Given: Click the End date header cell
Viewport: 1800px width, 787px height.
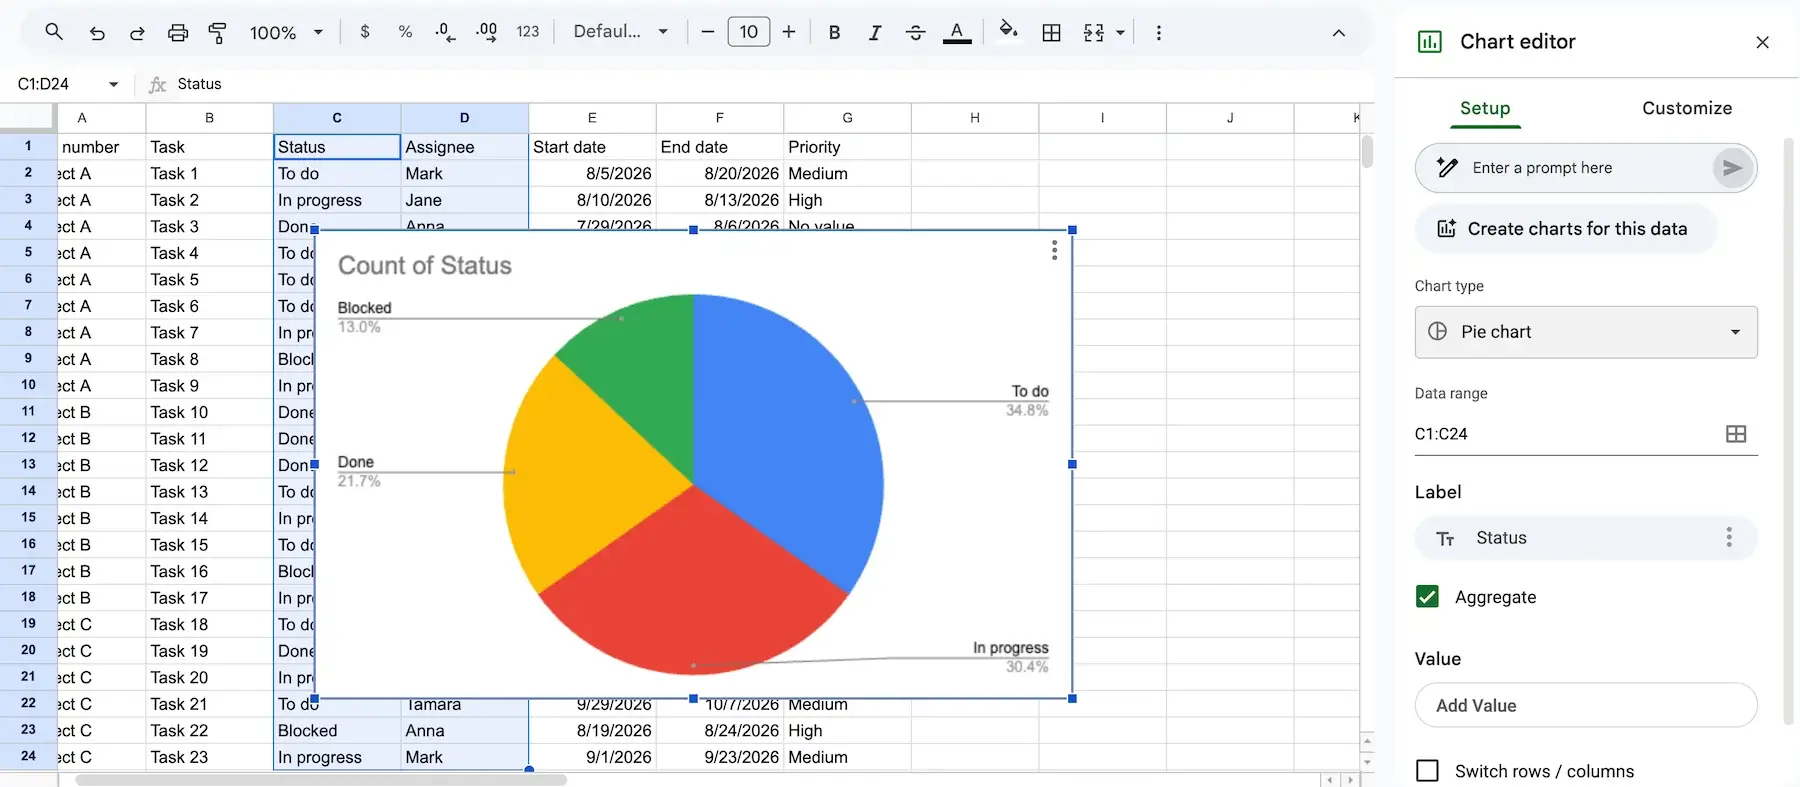Looking at the screenshot, I should click(x=720, y=147).
